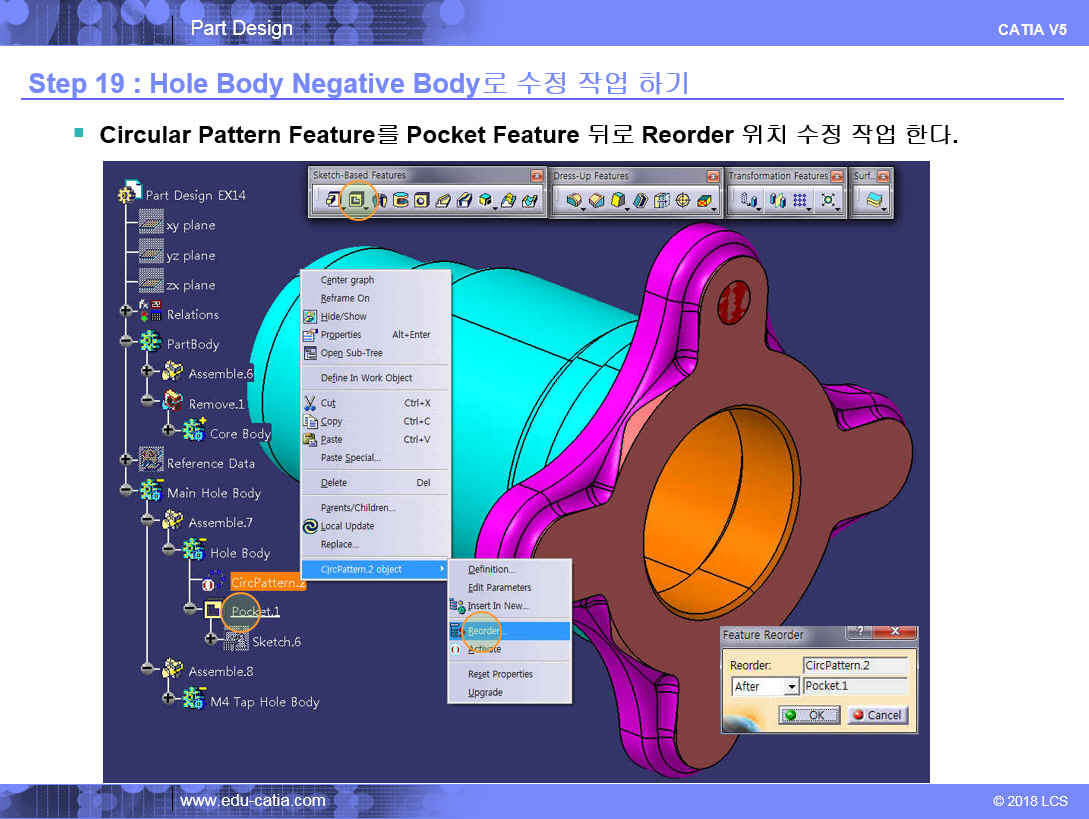
Task: Click the Pocket.1 field in Feature Reorder
Action: coord(853,687)
